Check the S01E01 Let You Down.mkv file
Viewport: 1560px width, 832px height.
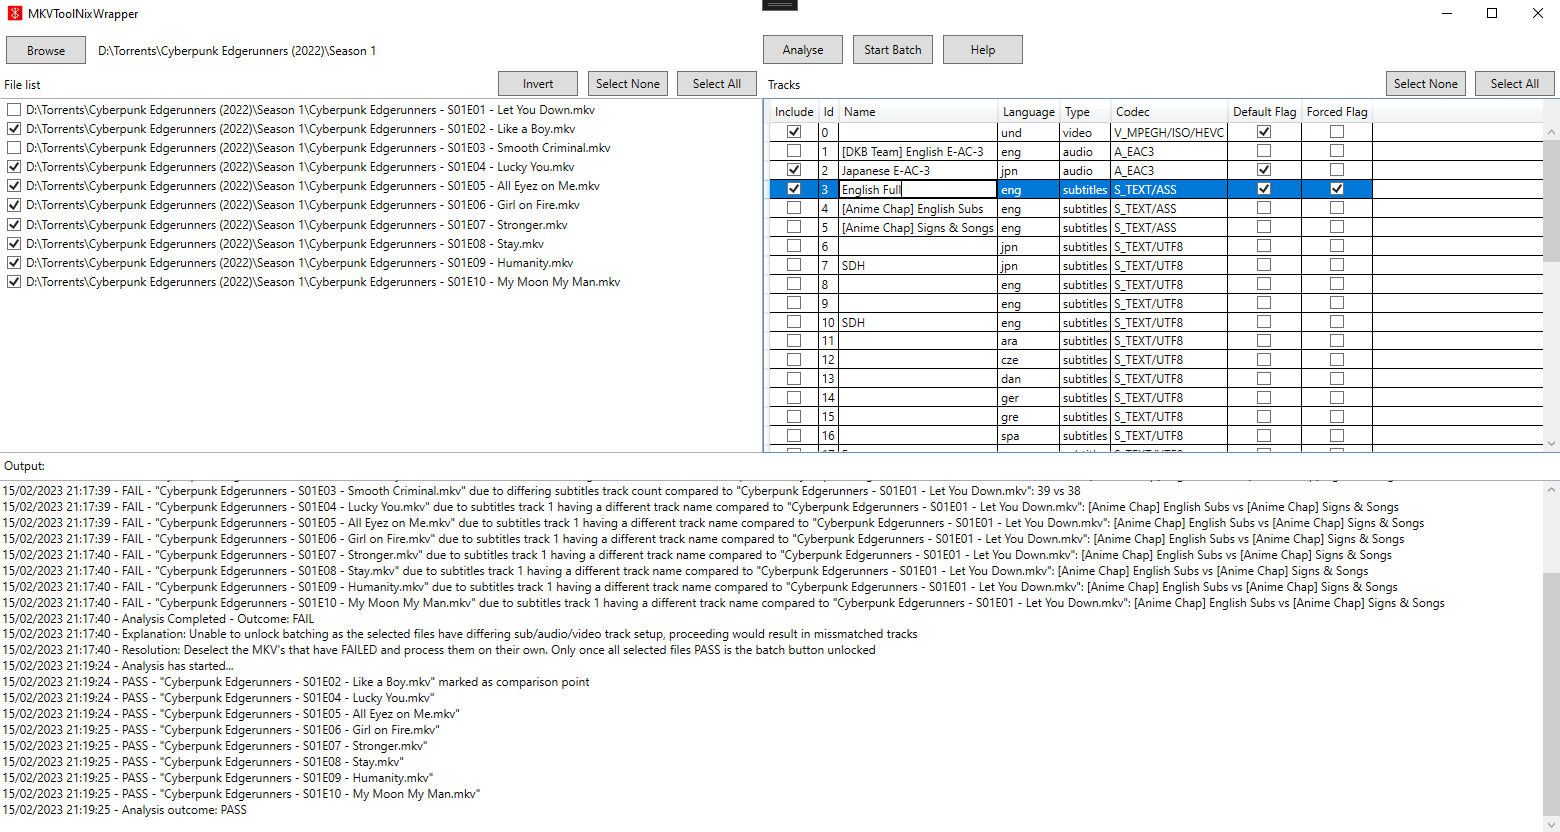pyautogui.click(x=14, y=110)
